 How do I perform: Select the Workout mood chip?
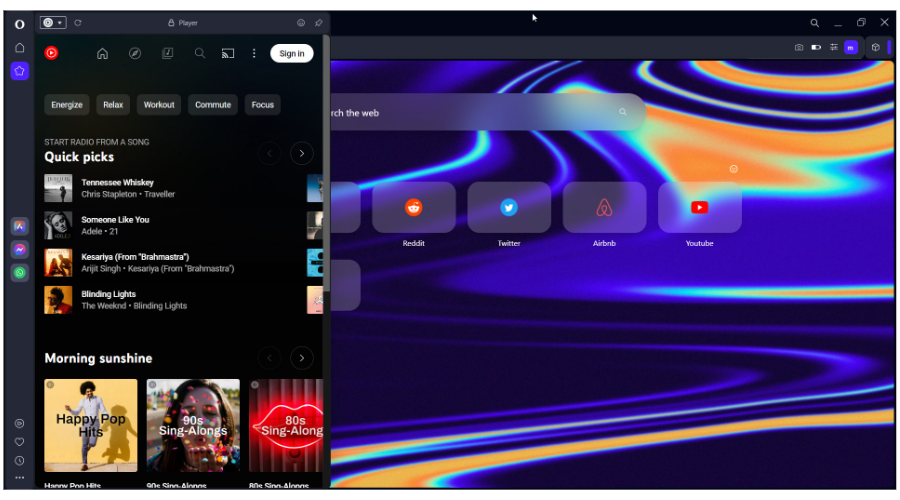coord(159,105)
